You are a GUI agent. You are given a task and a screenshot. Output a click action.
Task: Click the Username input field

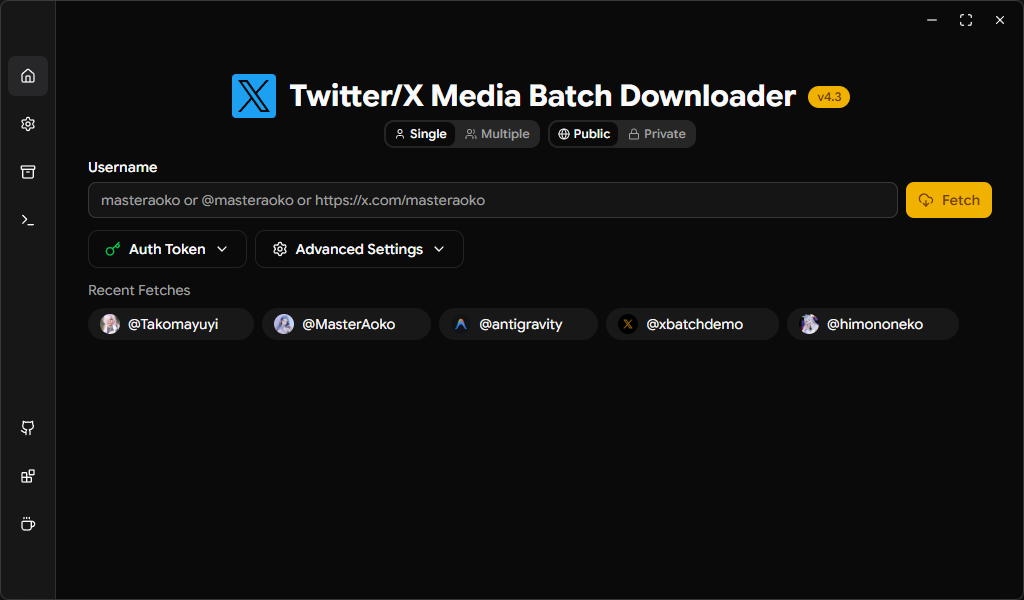pos(493,200)
